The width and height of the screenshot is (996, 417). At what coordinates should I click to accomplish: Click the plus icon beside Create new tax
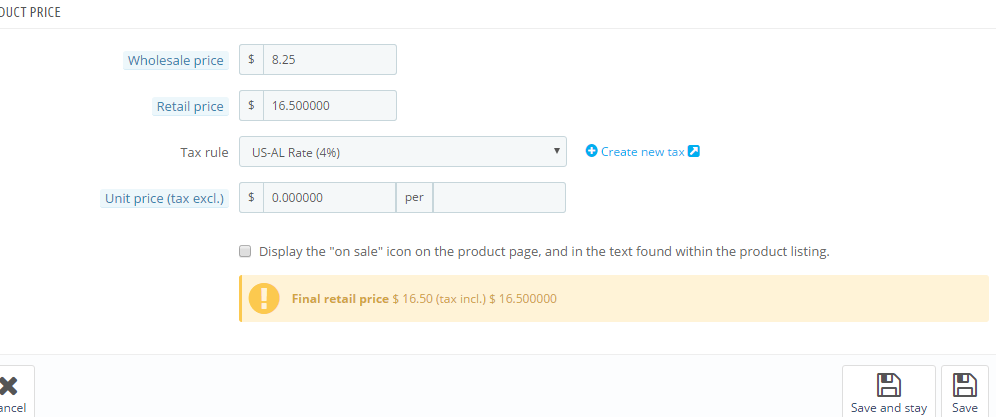pyautogui.click(x=591, y=151)
